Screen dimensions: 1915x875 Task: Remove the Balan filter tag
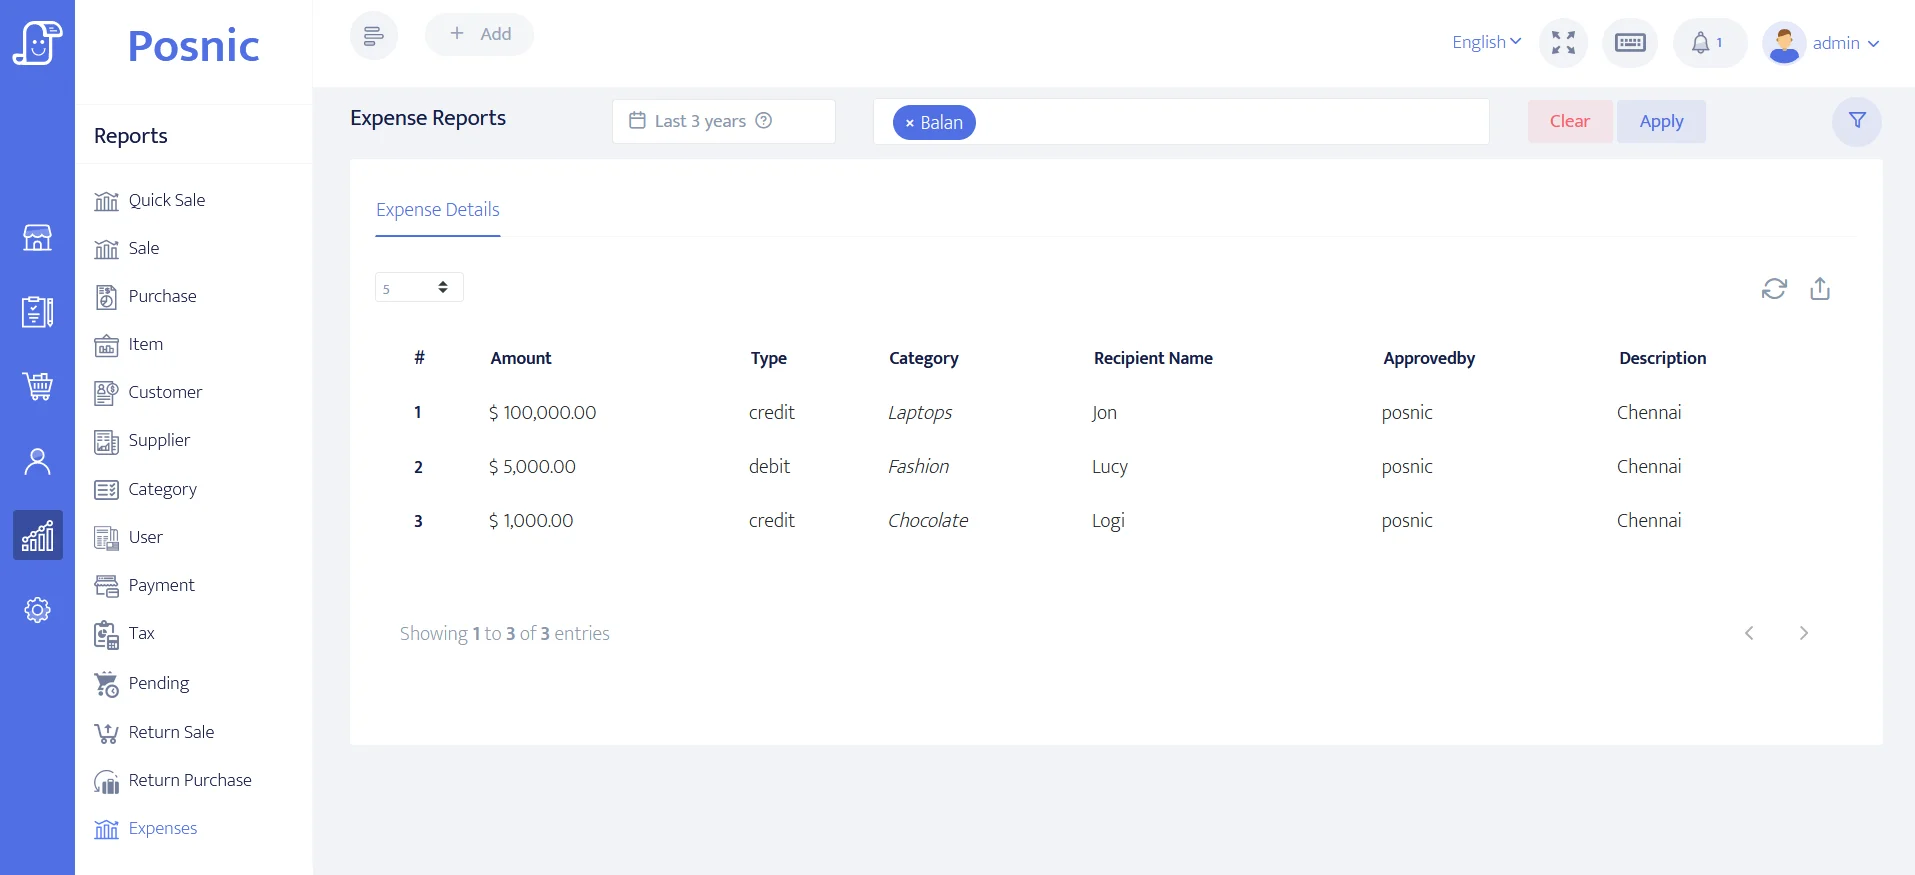909,123
